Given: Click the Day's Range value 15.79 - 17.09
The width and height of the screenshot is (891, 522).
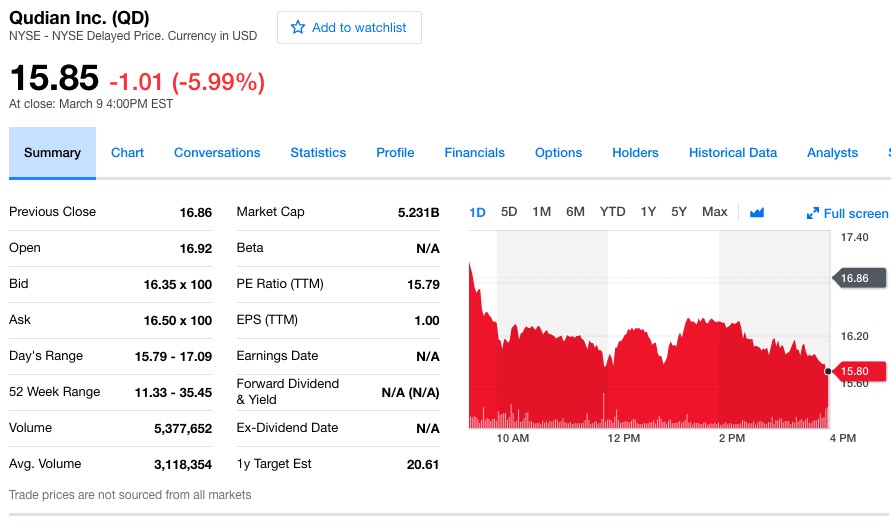Looking at the screenshot, I should (x=173, y=357).
